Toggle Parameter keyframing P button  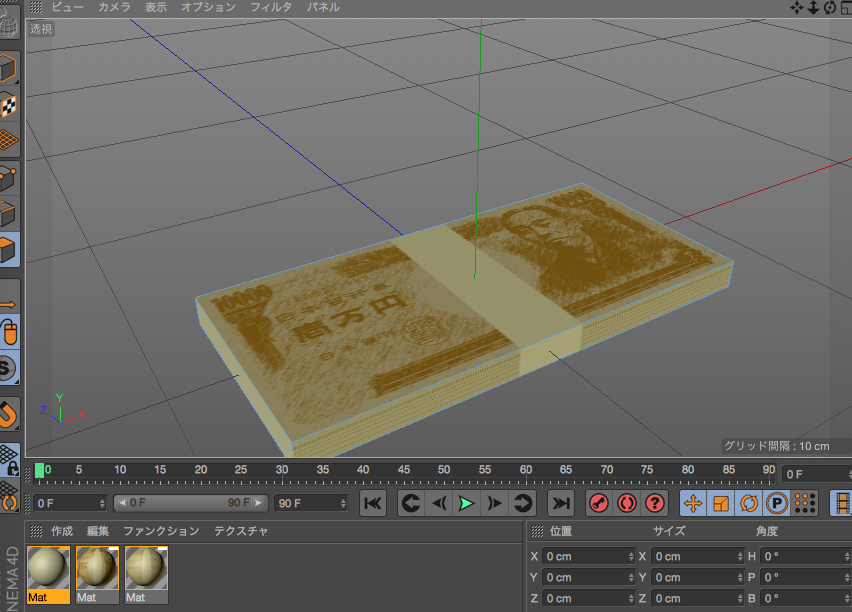pyautogui.click(x=777, y=503)
